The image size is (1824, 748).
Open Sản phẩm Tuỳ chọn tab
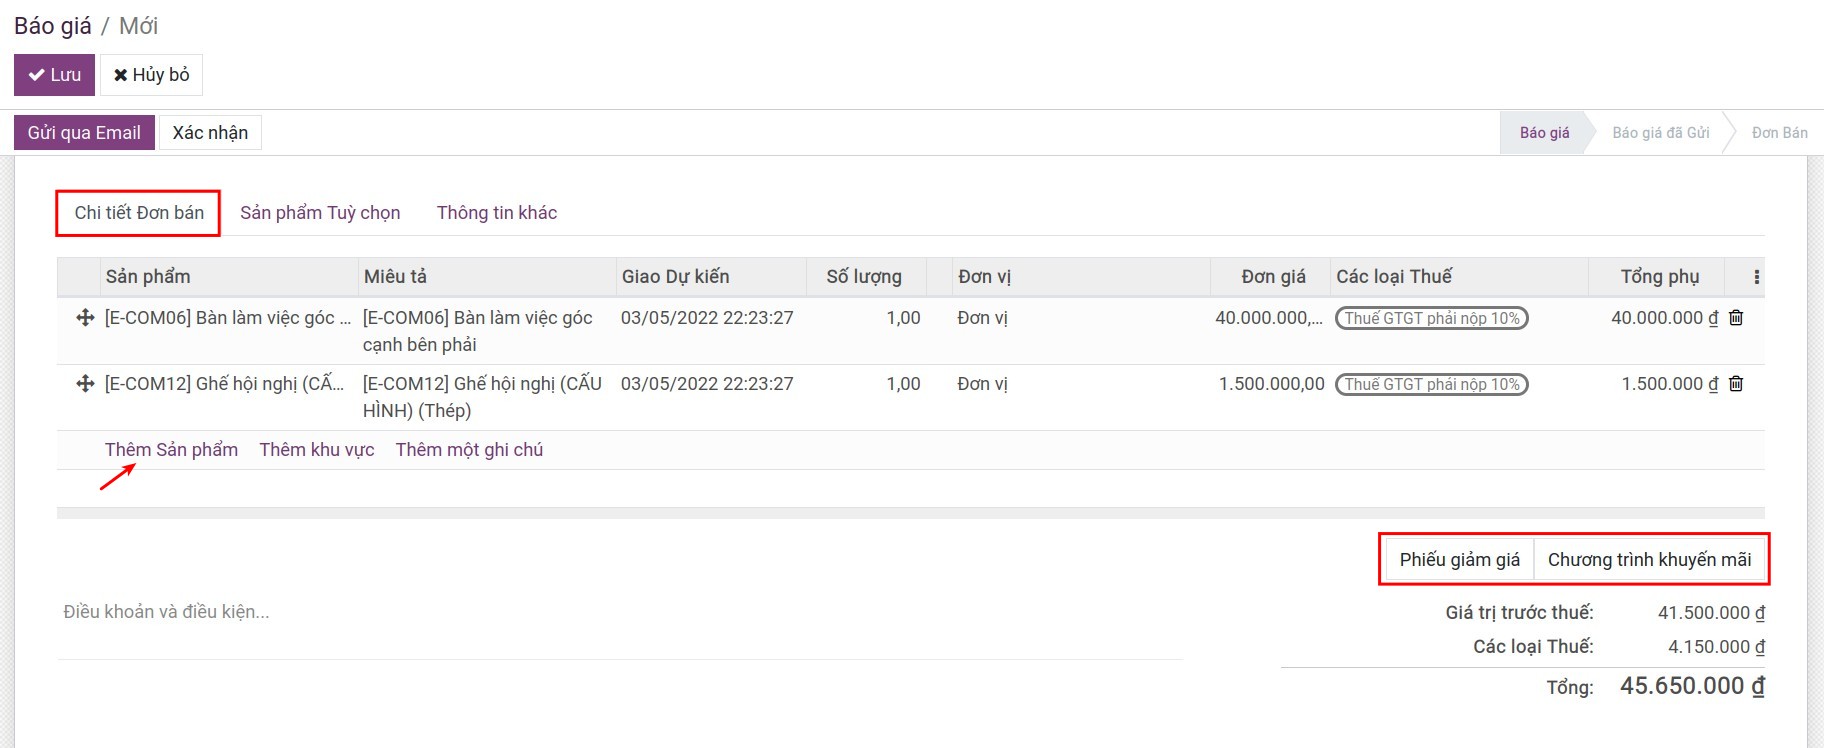pyautogui.click(x=320, y=213)
